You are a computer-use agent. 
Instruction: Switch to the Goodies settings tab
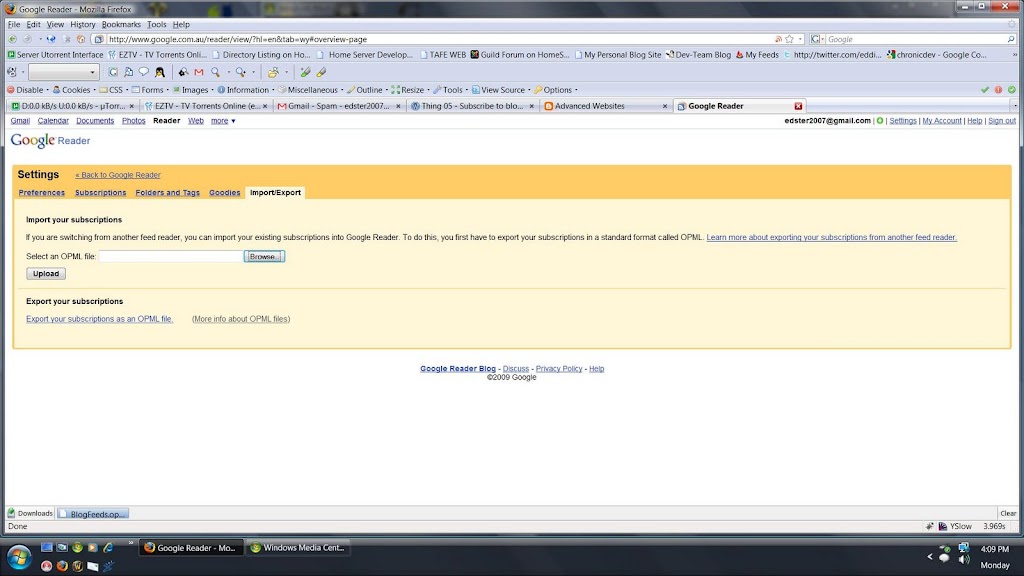[225, 193]
